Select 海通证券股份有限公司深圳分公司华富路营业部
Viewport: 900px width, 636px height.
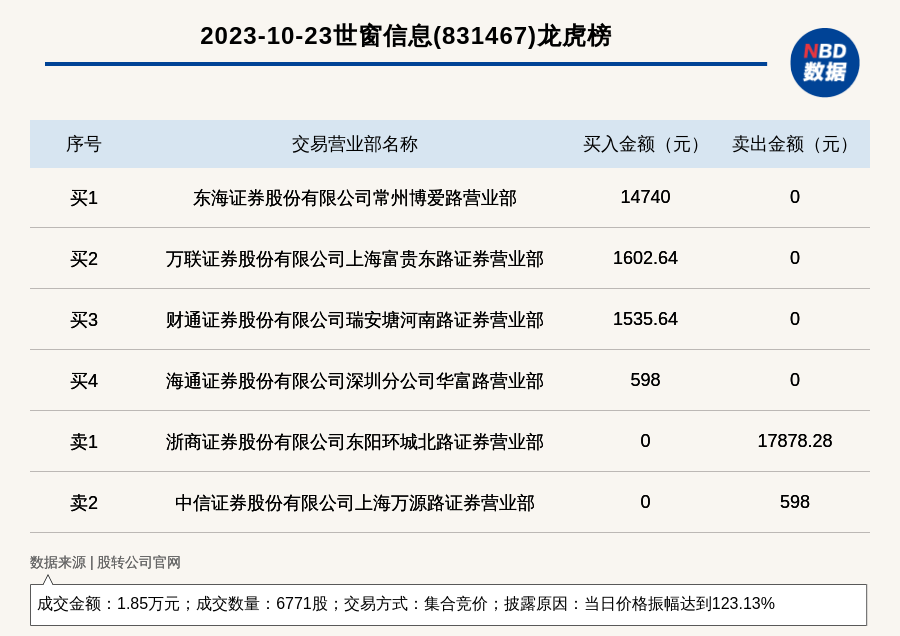coord(355,381)
